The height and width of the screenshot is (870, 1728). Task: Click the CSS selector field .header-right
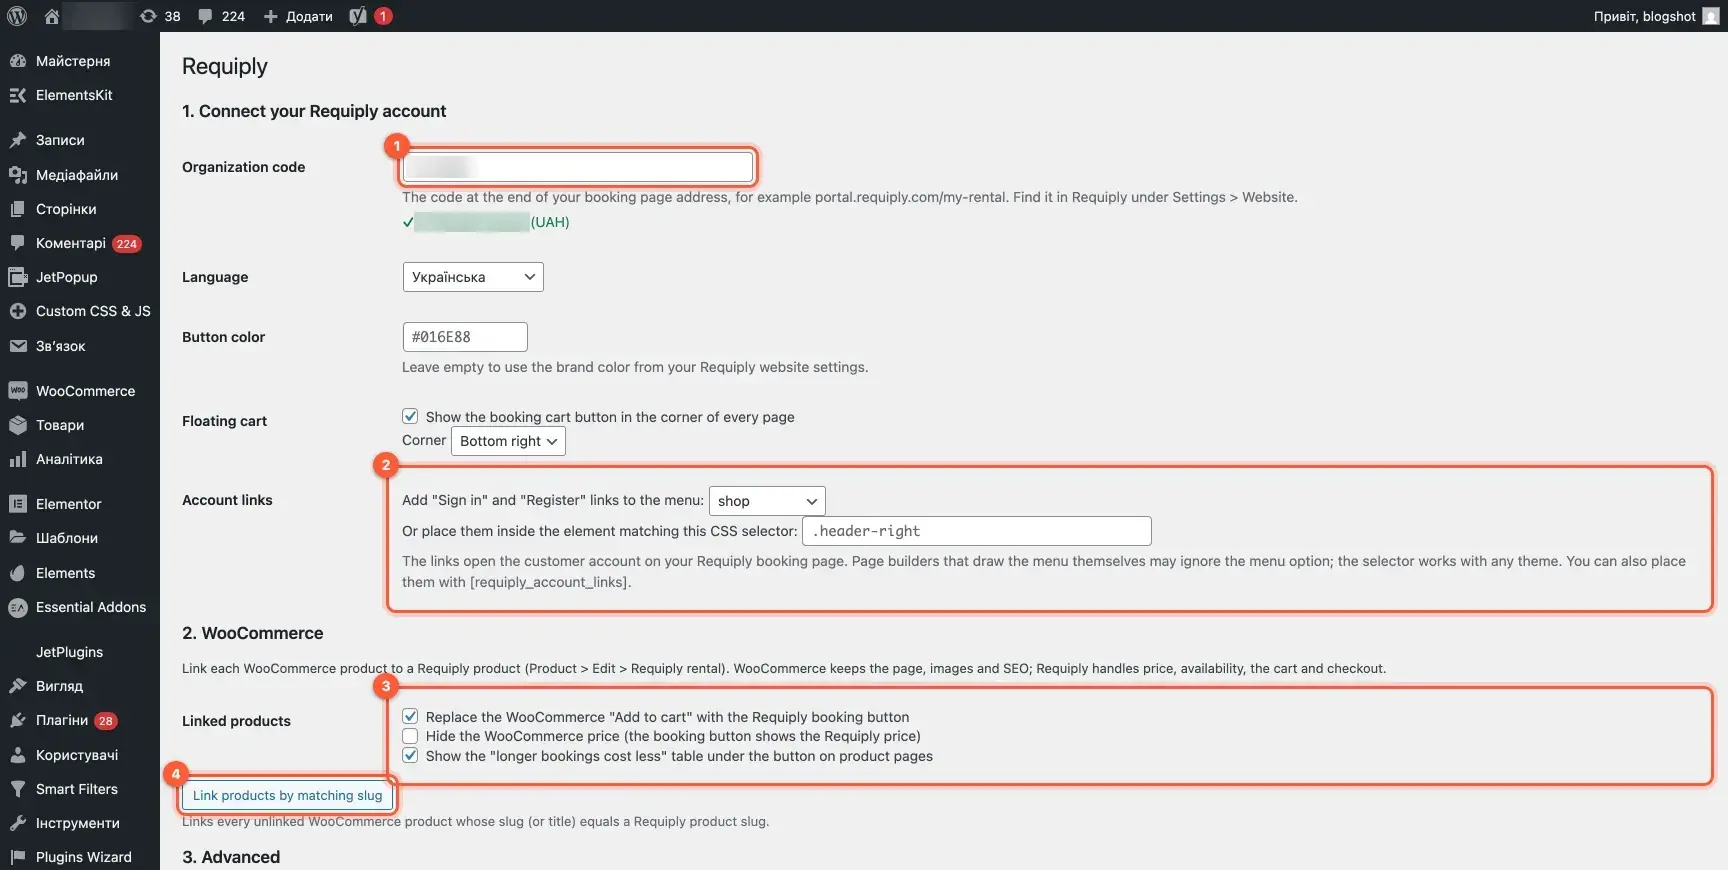977,531
